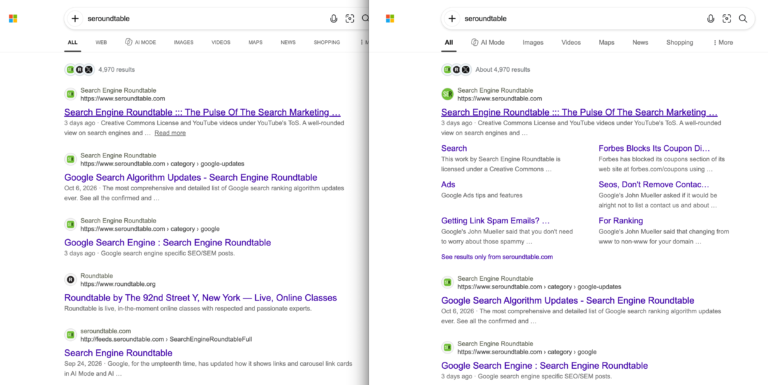Open the 'Getting Link Spam Emails?' sitelink
Viewport: 768px width, 385px height.
point(495,220)
